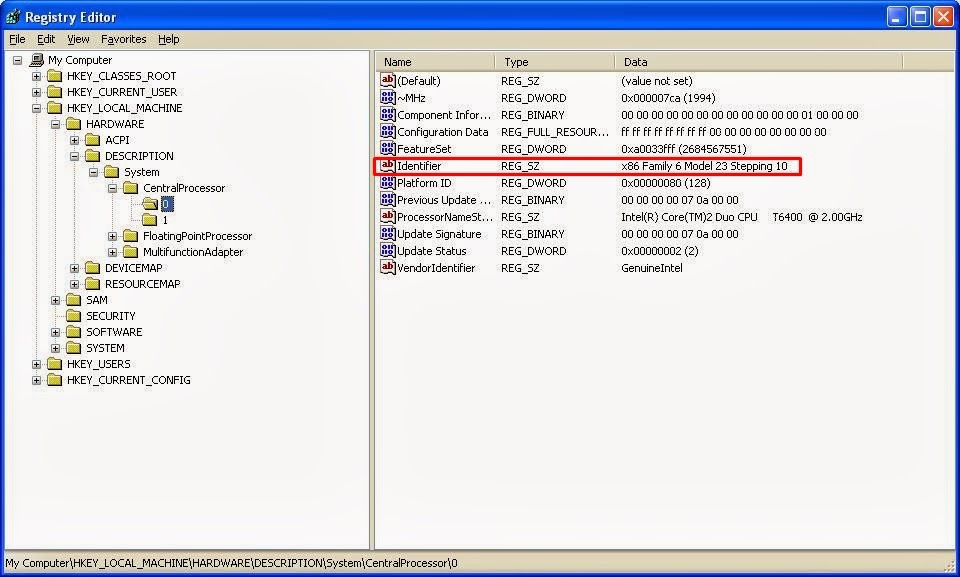Viewport: 960px width, 577px height.
Task: Expand the ACPI key
Action: (75, 140)
